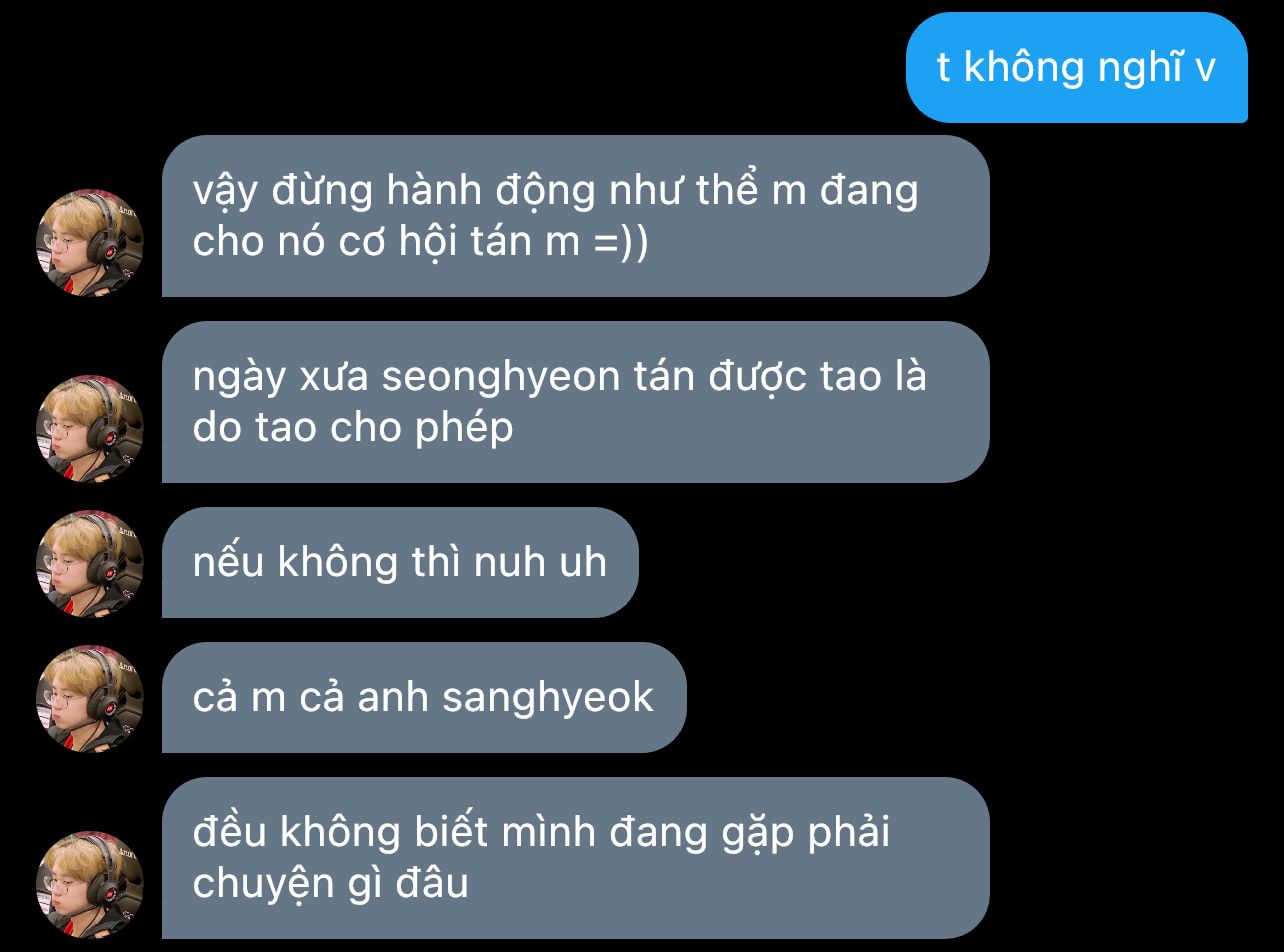
Task: Click the "nếu không thì nuh uh" bubble
Action: (x=400, y=562)
